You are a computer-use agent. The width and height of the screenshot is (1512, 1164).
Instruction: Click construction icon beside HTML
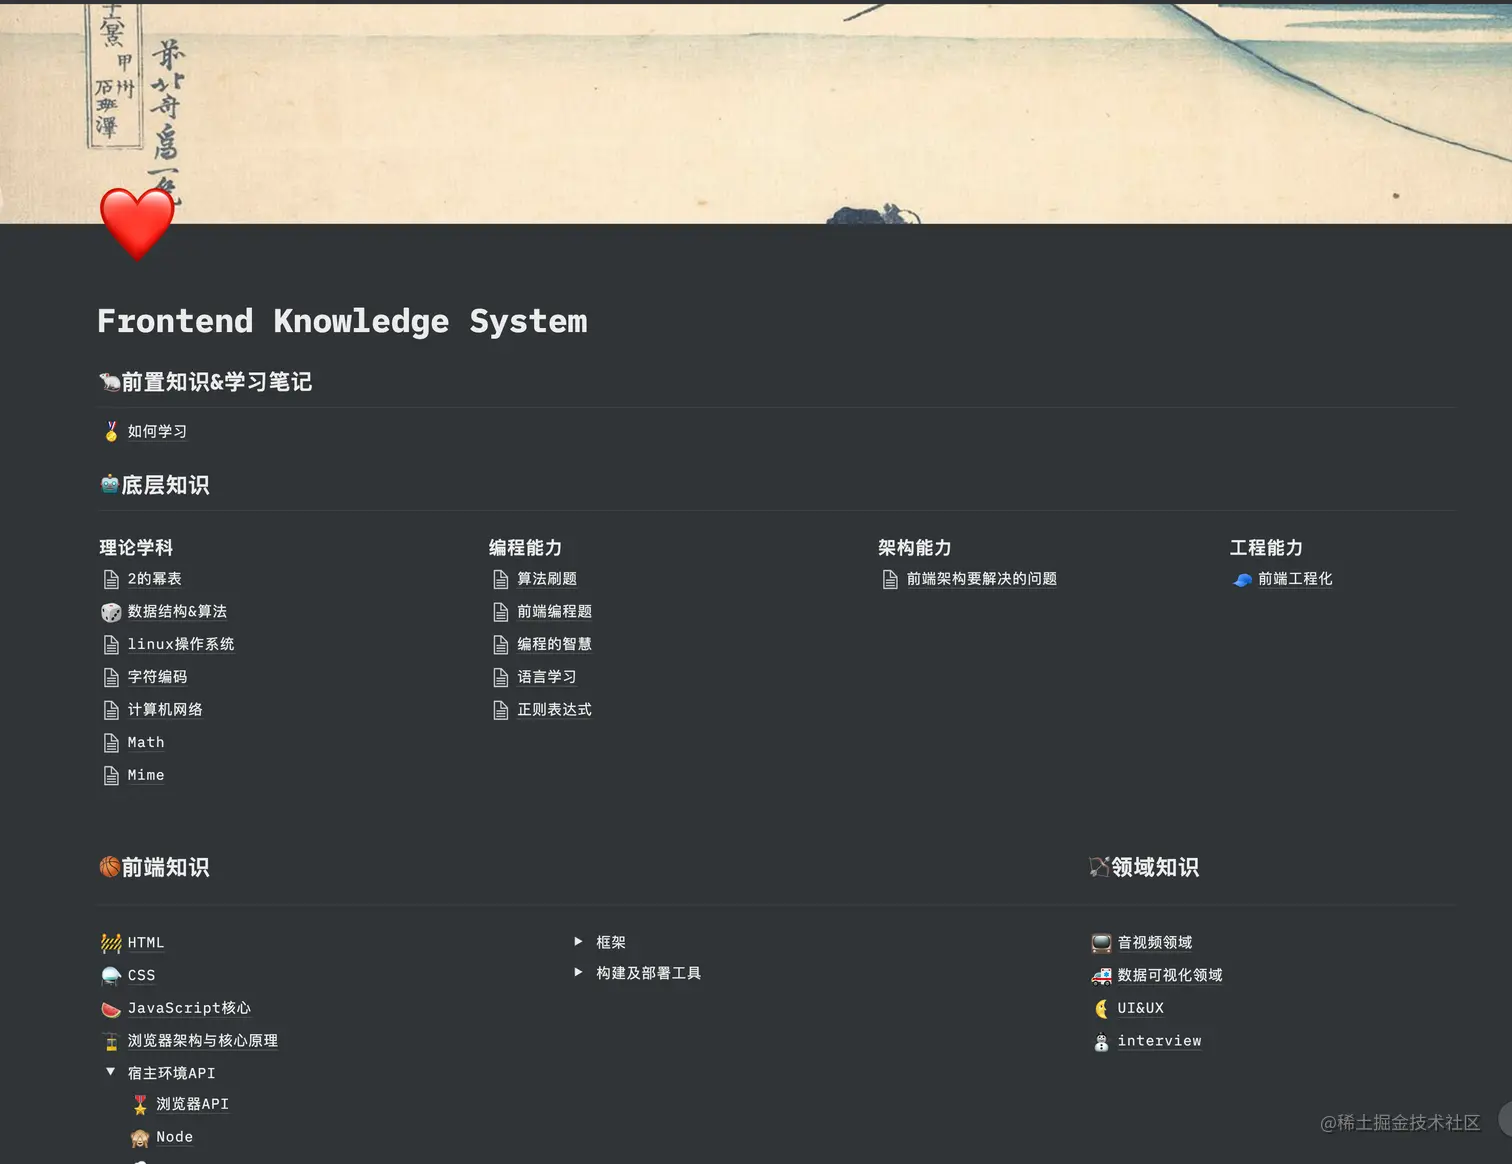[111, 943]
